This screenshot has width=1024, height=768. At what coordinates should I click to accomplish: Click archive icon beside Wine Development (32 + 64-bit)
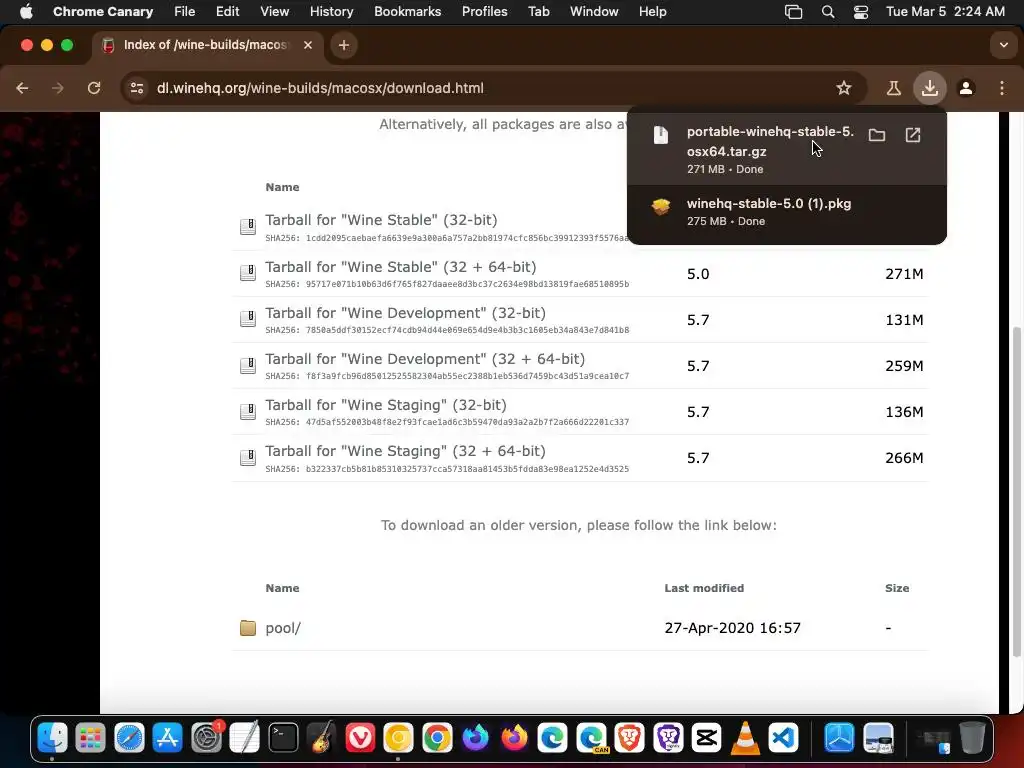tap(248, 366)
